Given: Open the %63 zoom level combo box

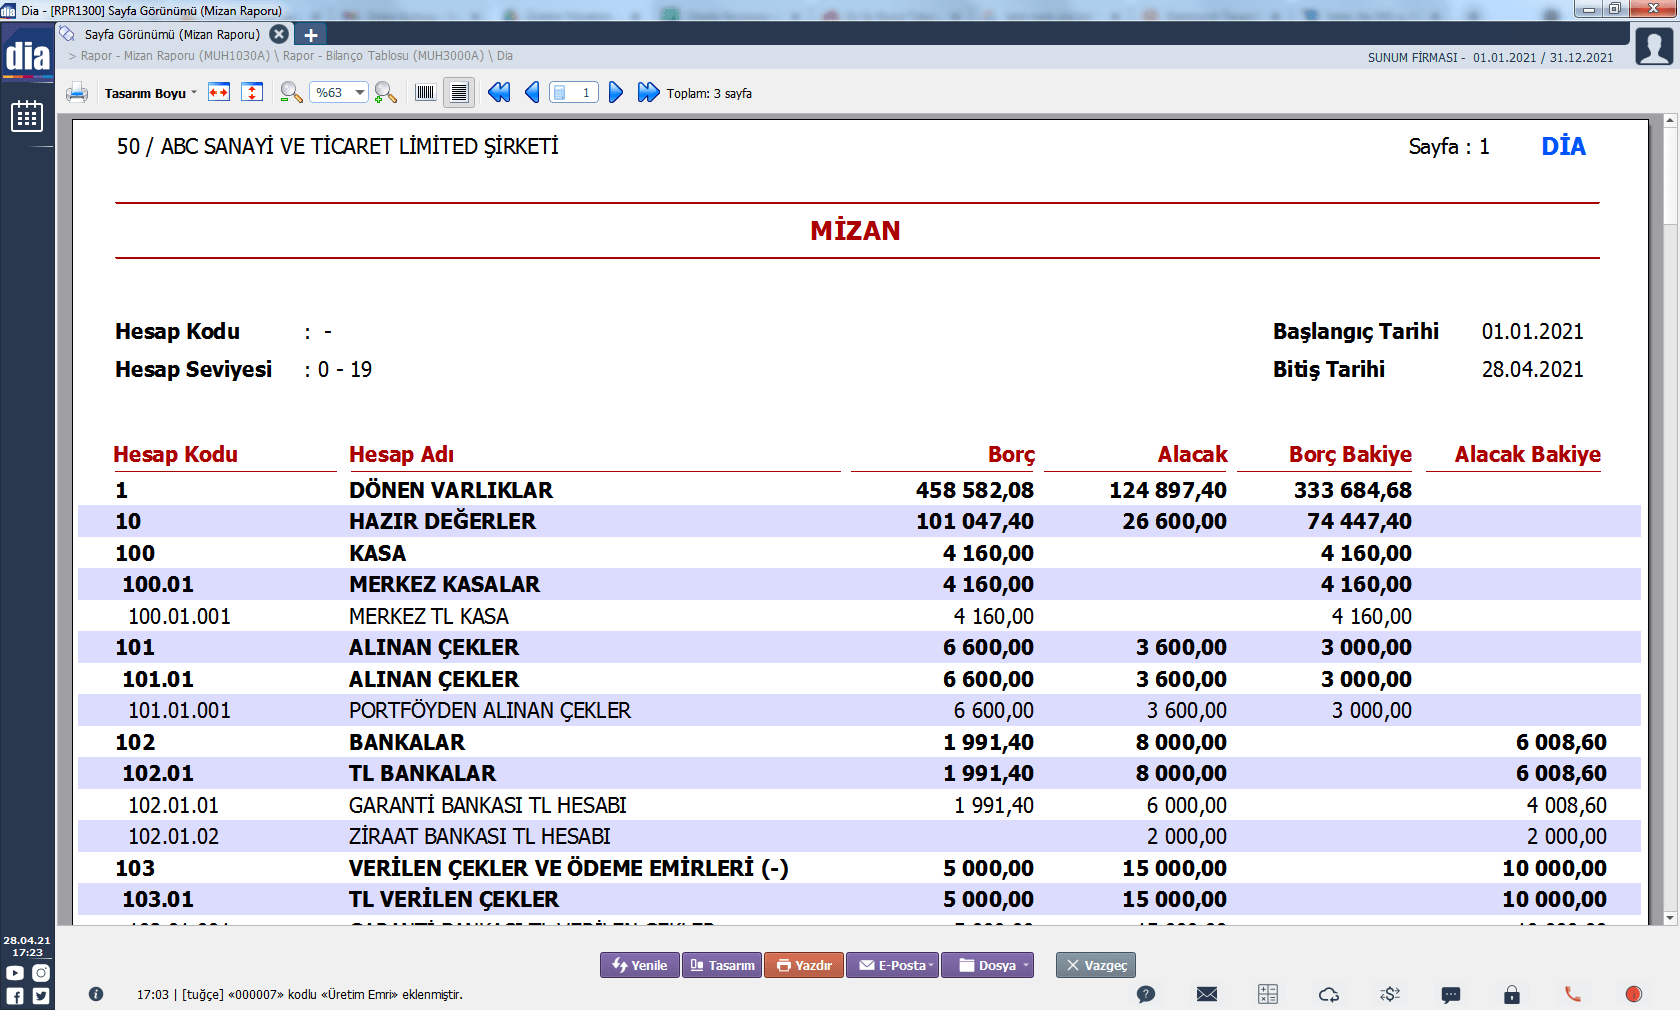Looking at the screenshot, I should [x=339, y=93].
